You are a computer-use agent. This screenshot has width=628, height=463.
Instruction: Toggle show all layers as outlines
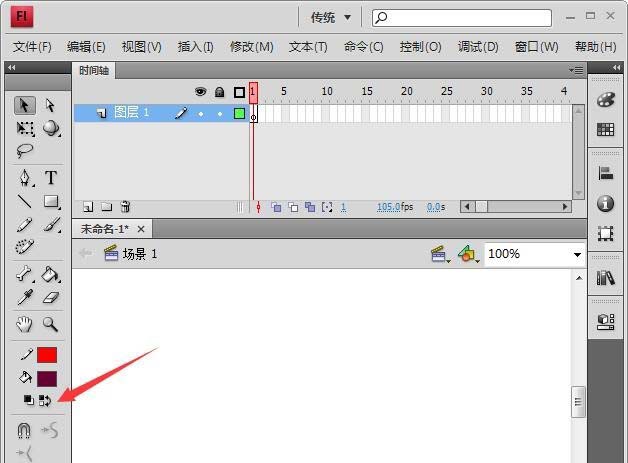(x=239, y=93)
